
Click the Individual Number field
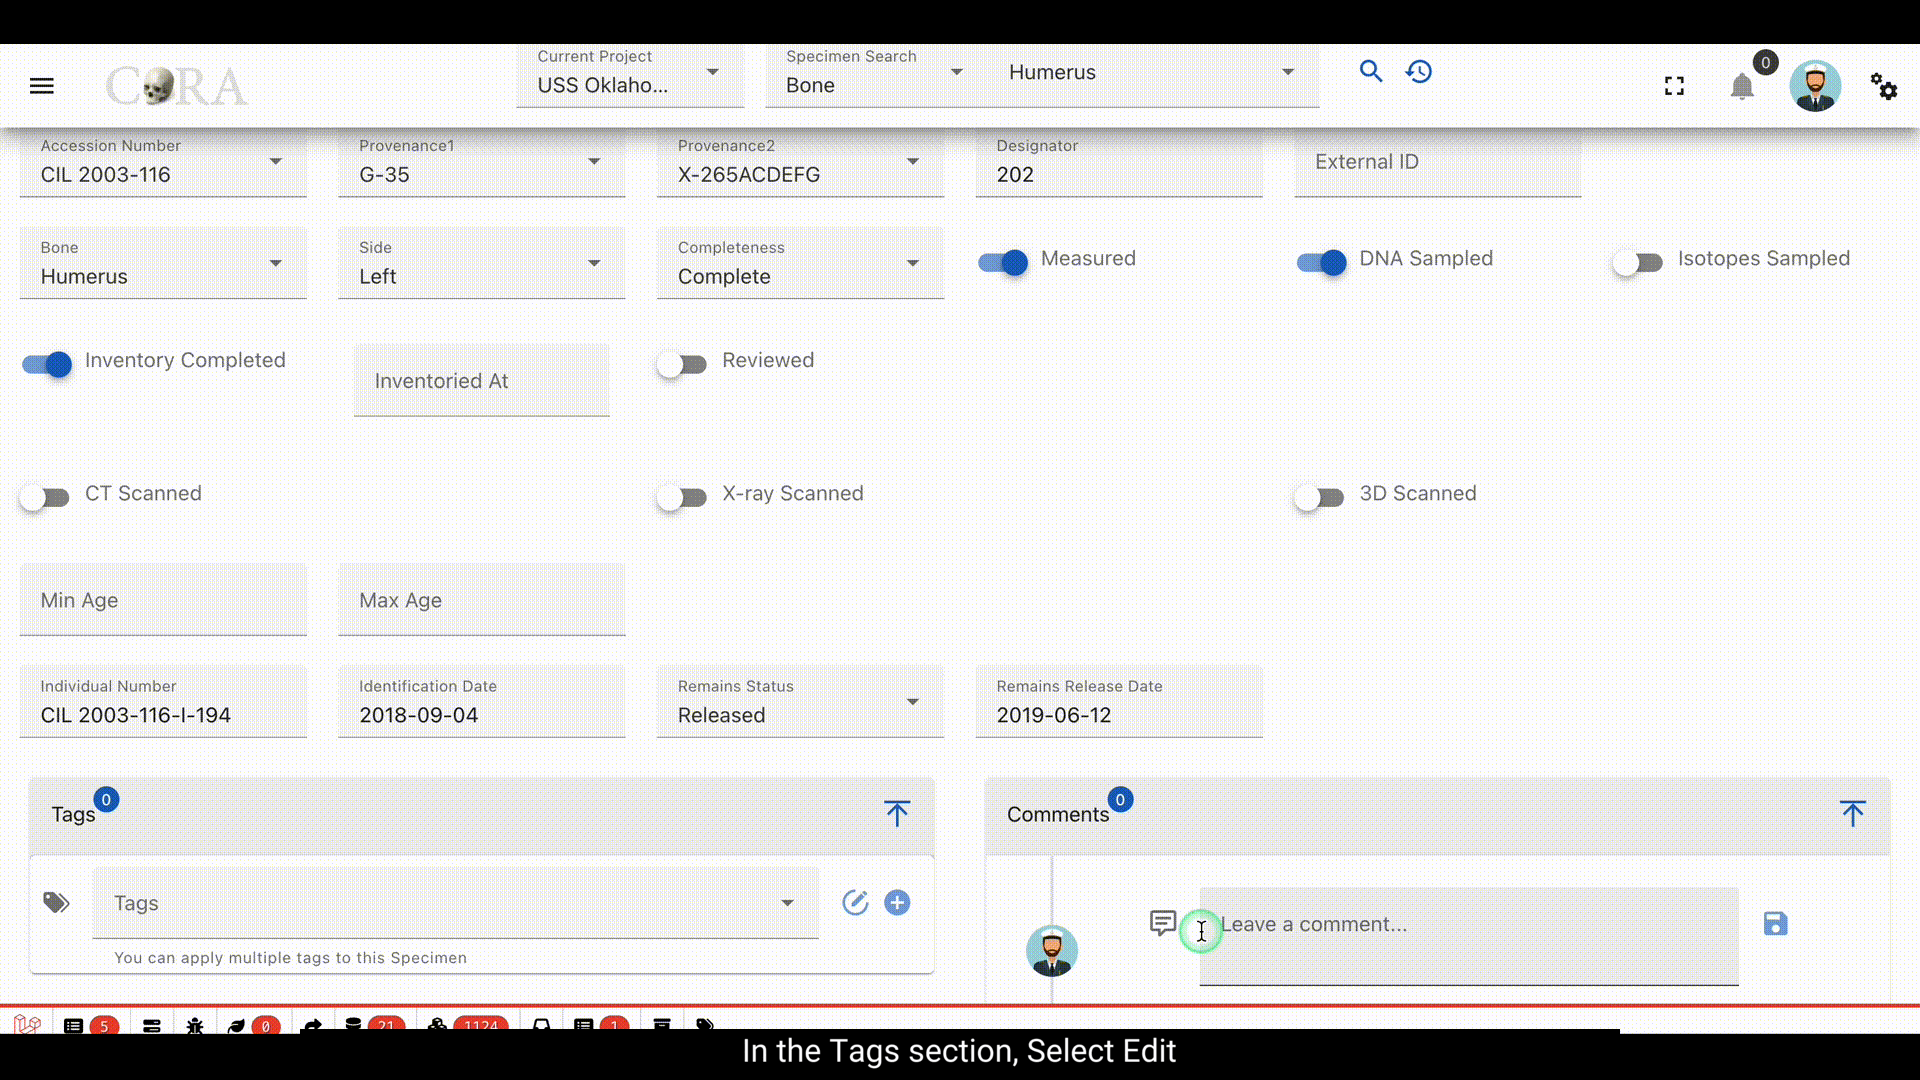pos(163,702)
